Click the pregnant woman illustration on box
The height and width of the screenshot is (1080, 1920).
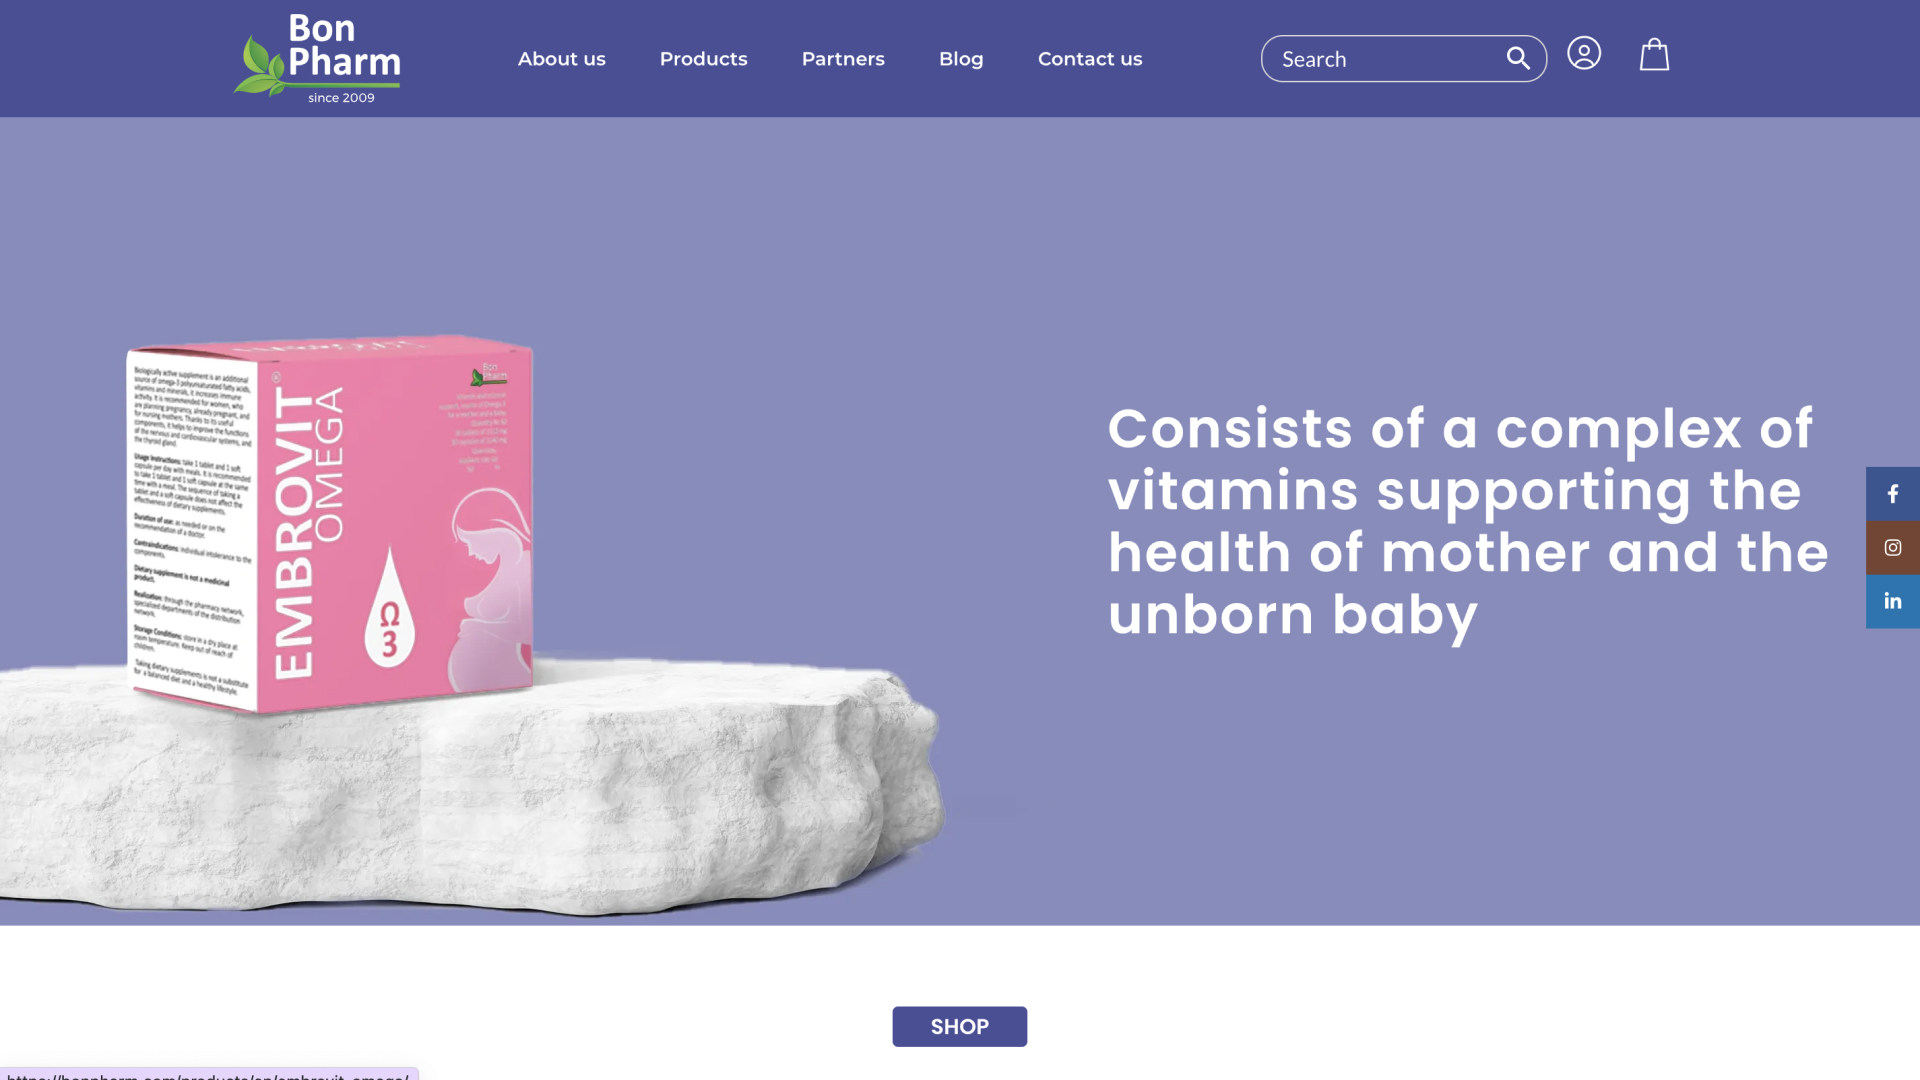(490, 590)
